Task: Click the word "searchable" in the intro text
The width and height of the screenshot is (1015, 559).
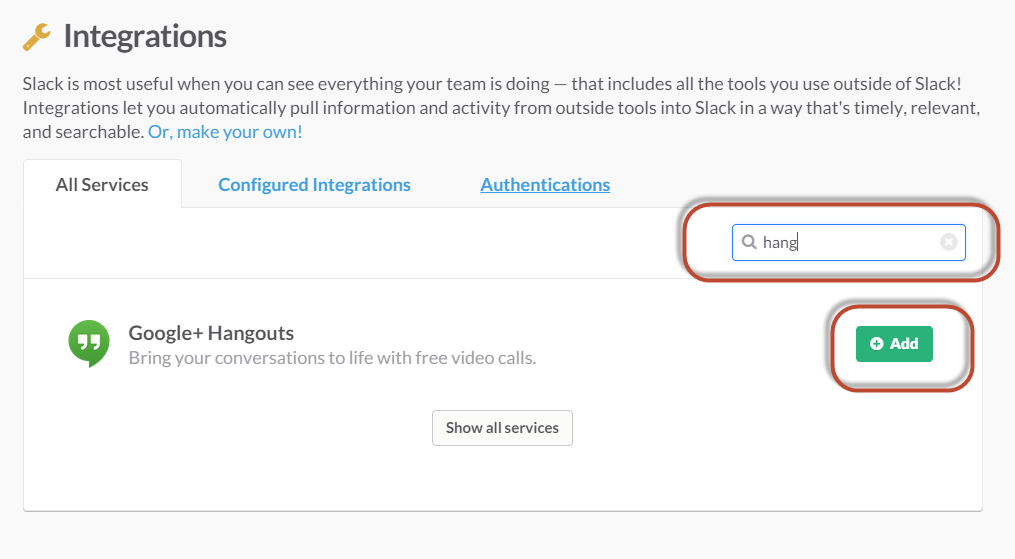Action: tap(98, 132)
